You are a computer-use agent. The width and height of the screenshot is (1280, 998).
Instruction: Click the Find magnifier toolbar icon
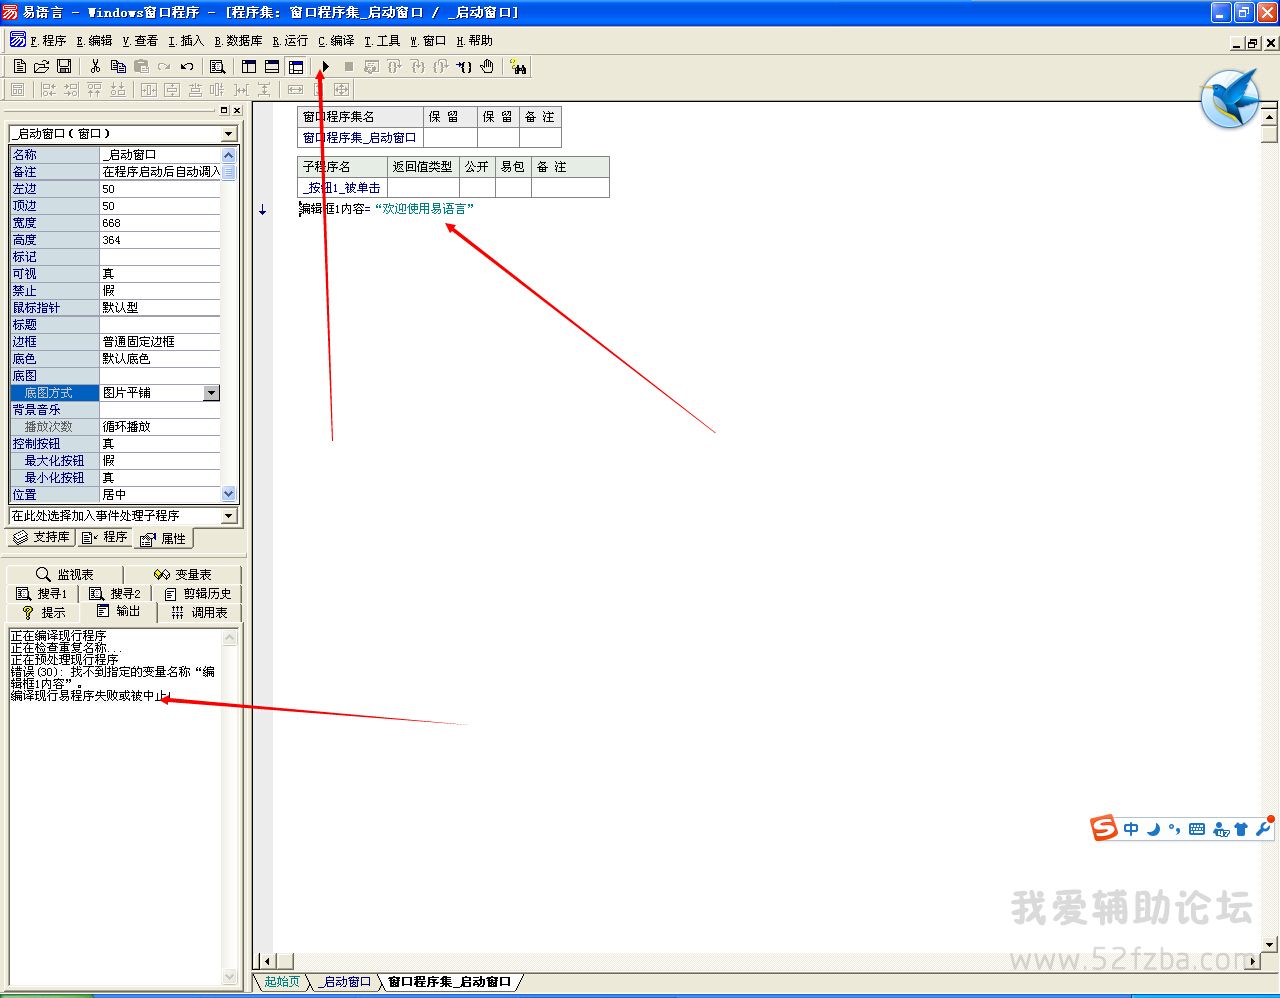click(217, 66)
